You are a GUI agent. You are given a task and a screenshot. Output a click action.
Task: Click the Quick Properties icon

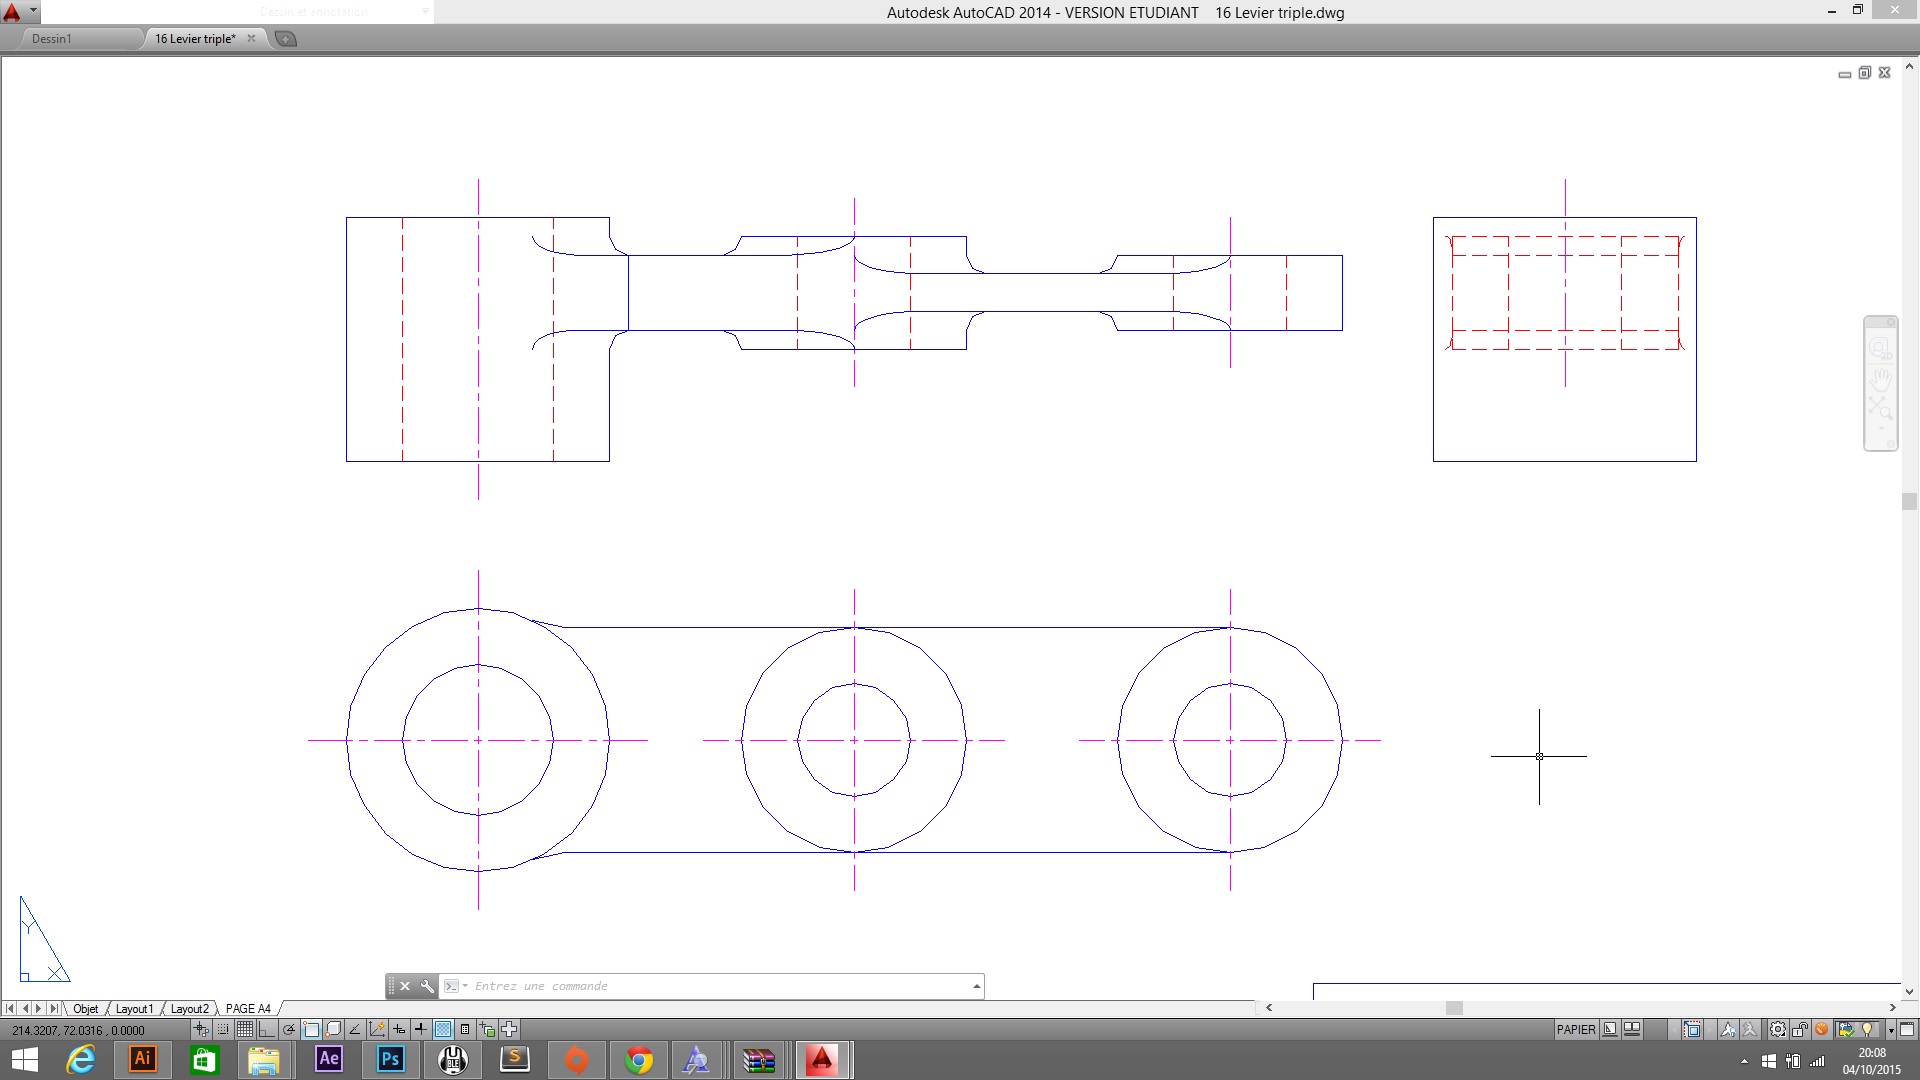(x=465, y=1029)
